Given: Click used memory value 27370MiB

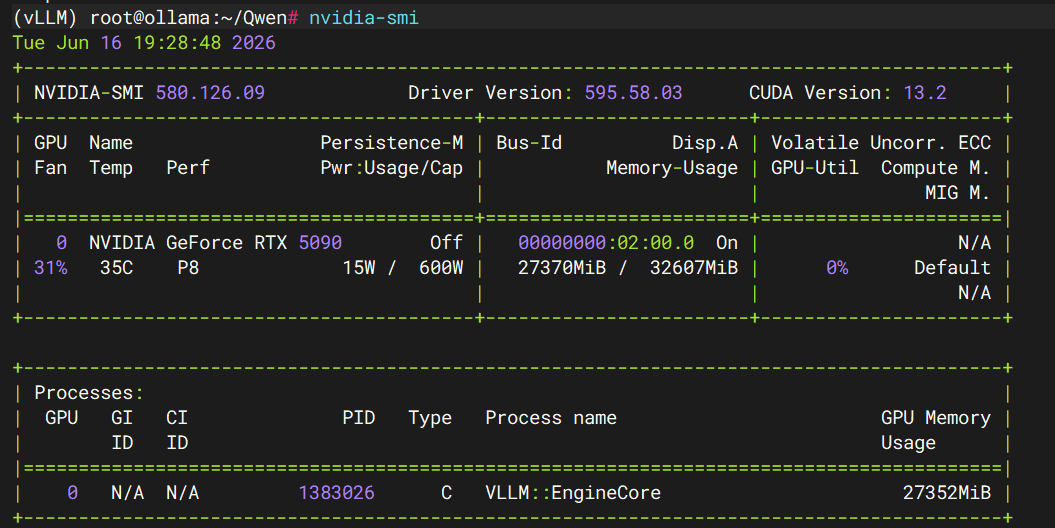Looking at the screenshot, I should (562, 268).
